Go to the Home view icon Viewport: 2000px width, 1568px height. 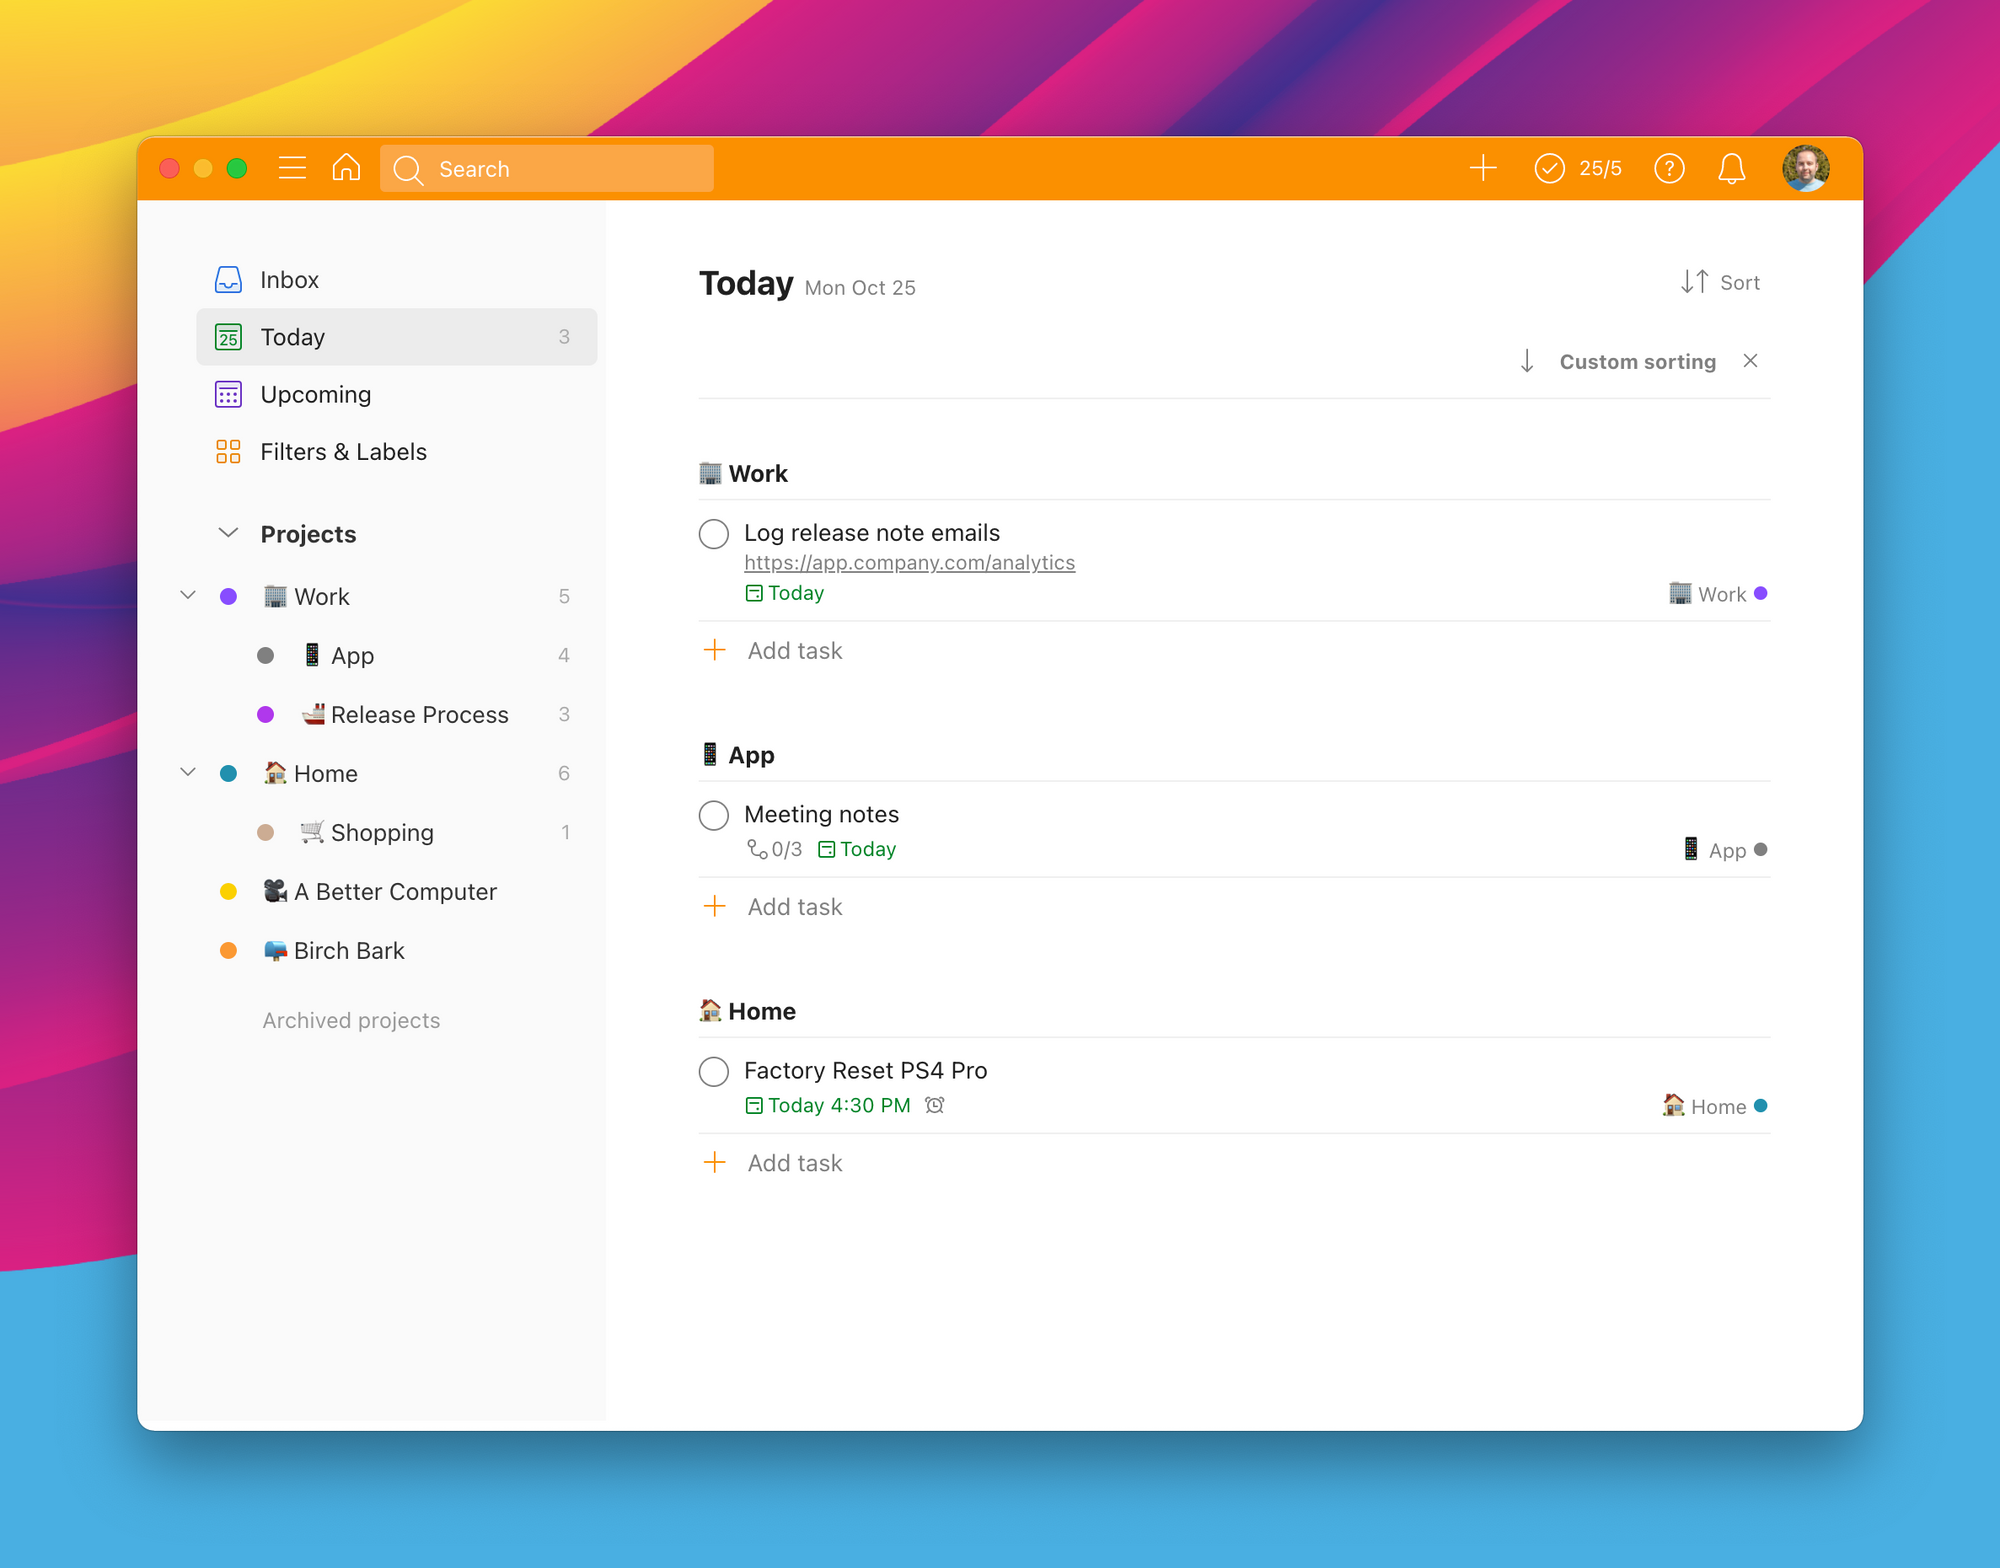click(346, 168)
